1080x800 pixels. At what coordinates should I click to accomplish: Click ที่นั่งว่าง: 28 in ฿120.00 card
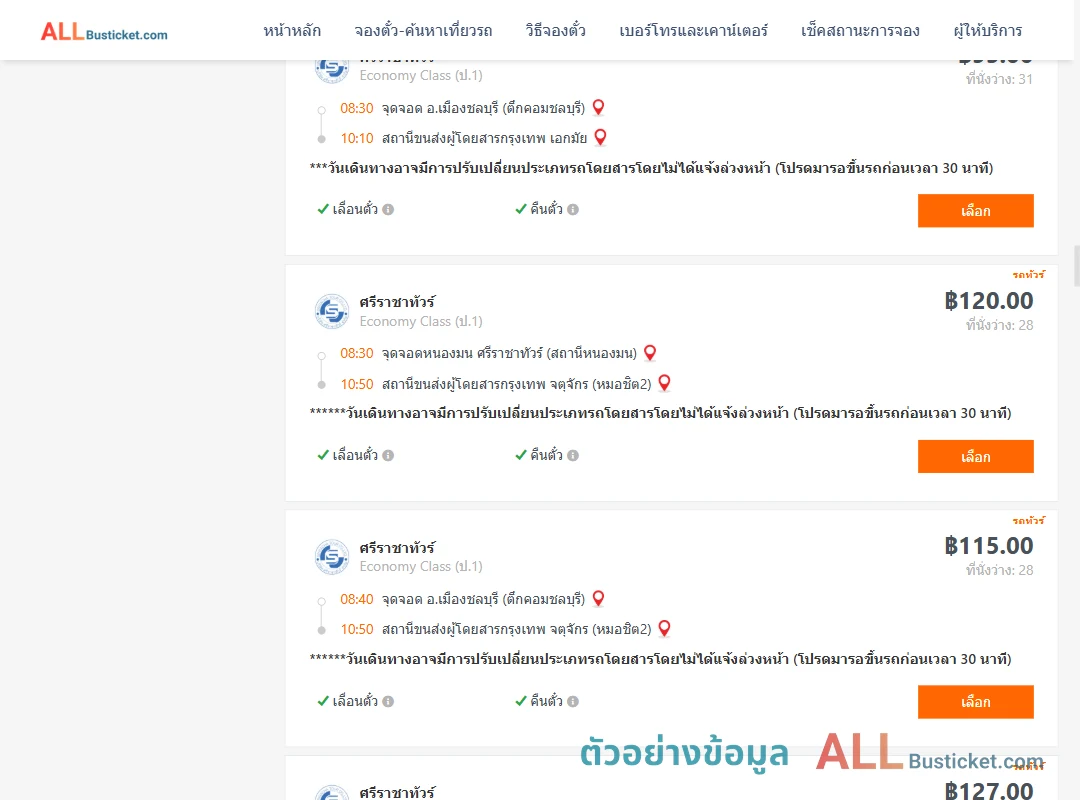pos(999,325)
